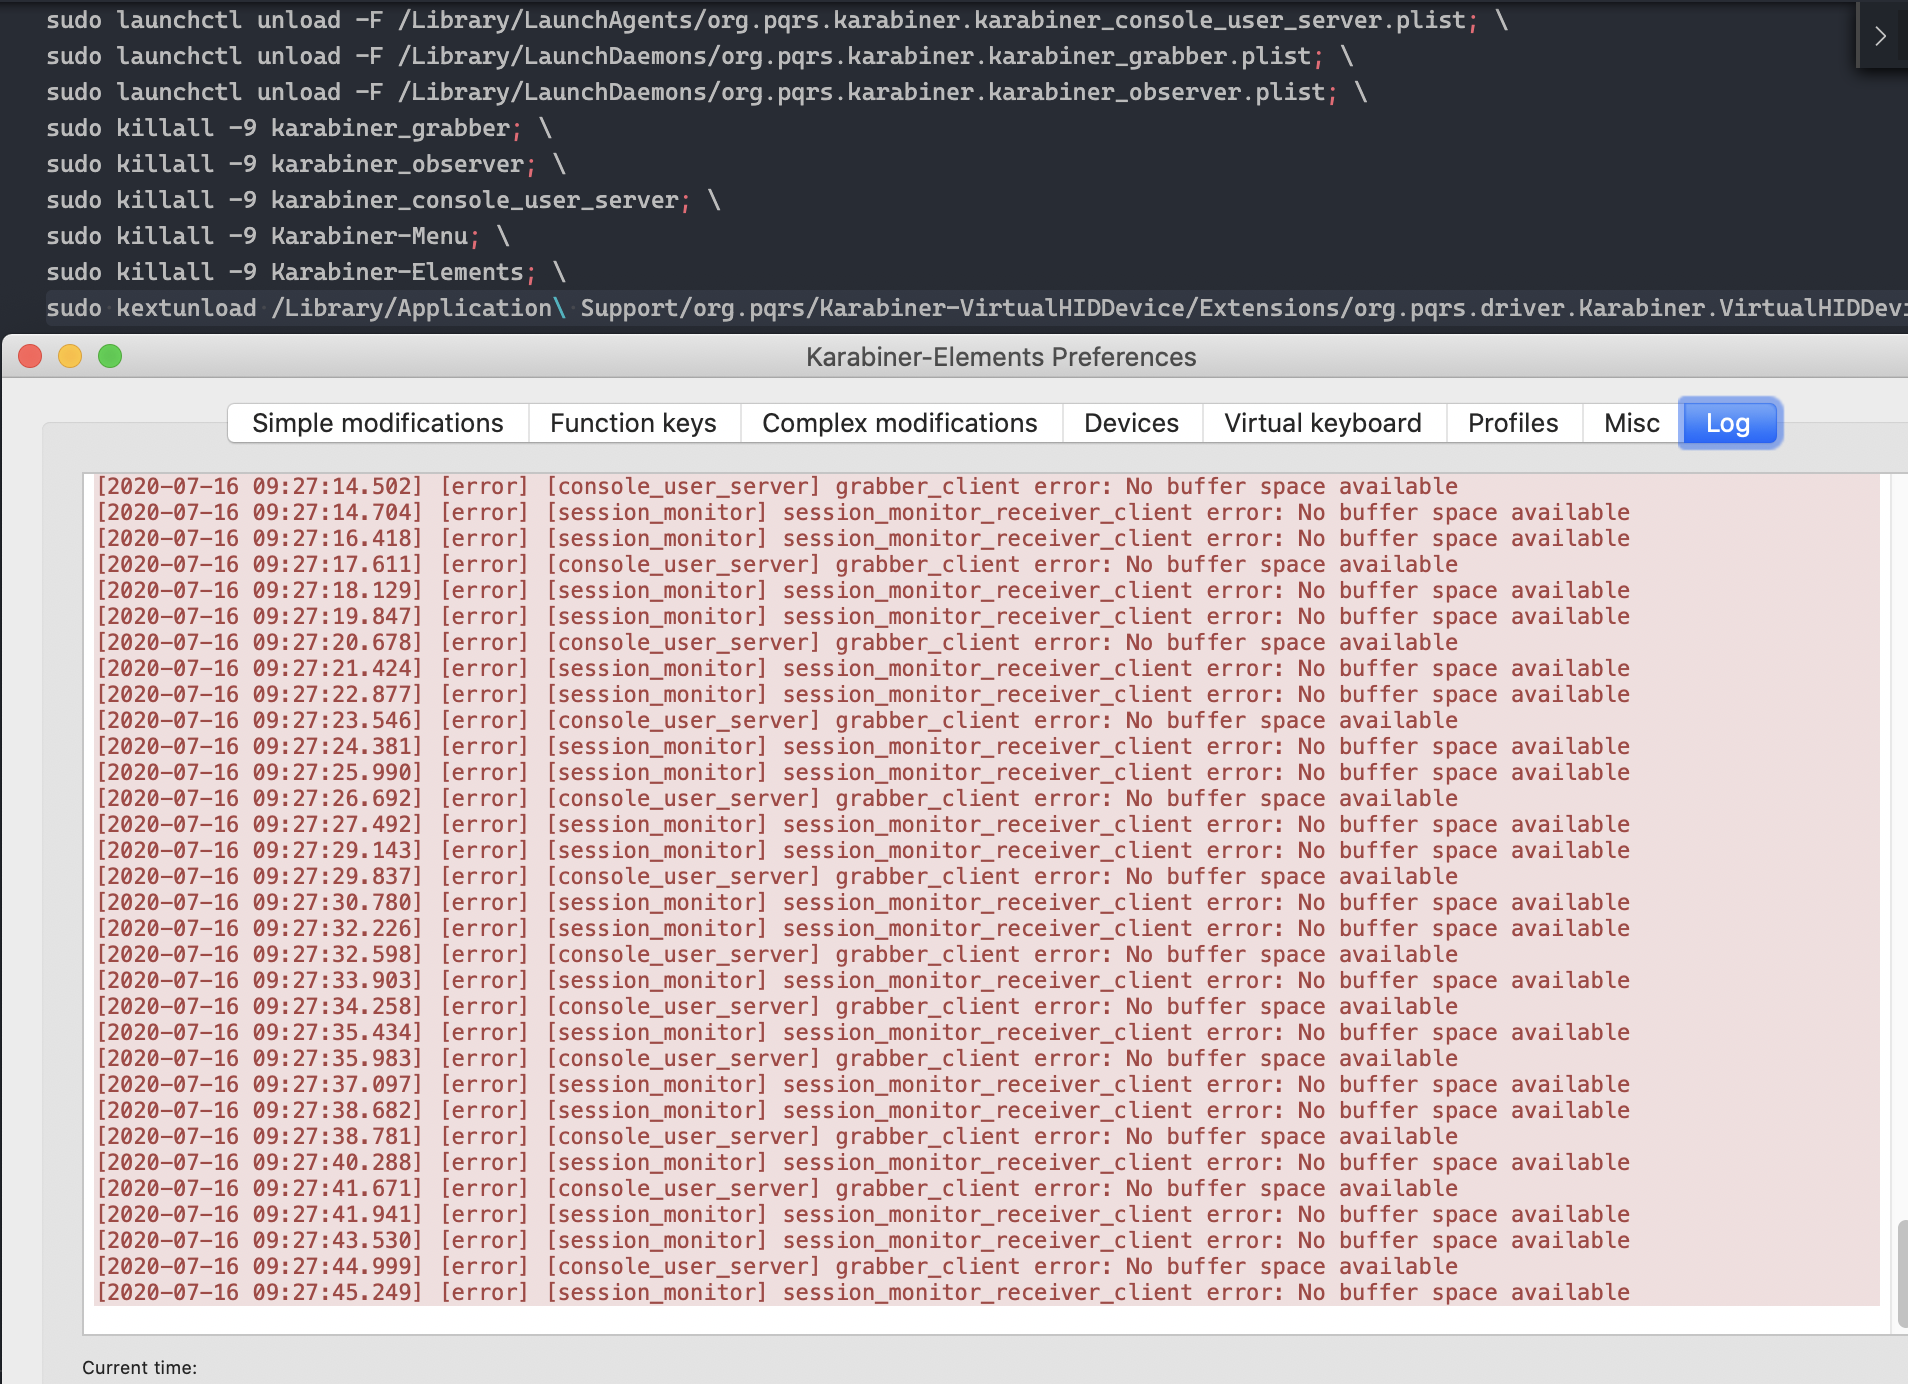The height and width of the screenshot is (1384, 1908).
Task: Click the log panel vertical scrollbar
Action: [1901, 1274]
